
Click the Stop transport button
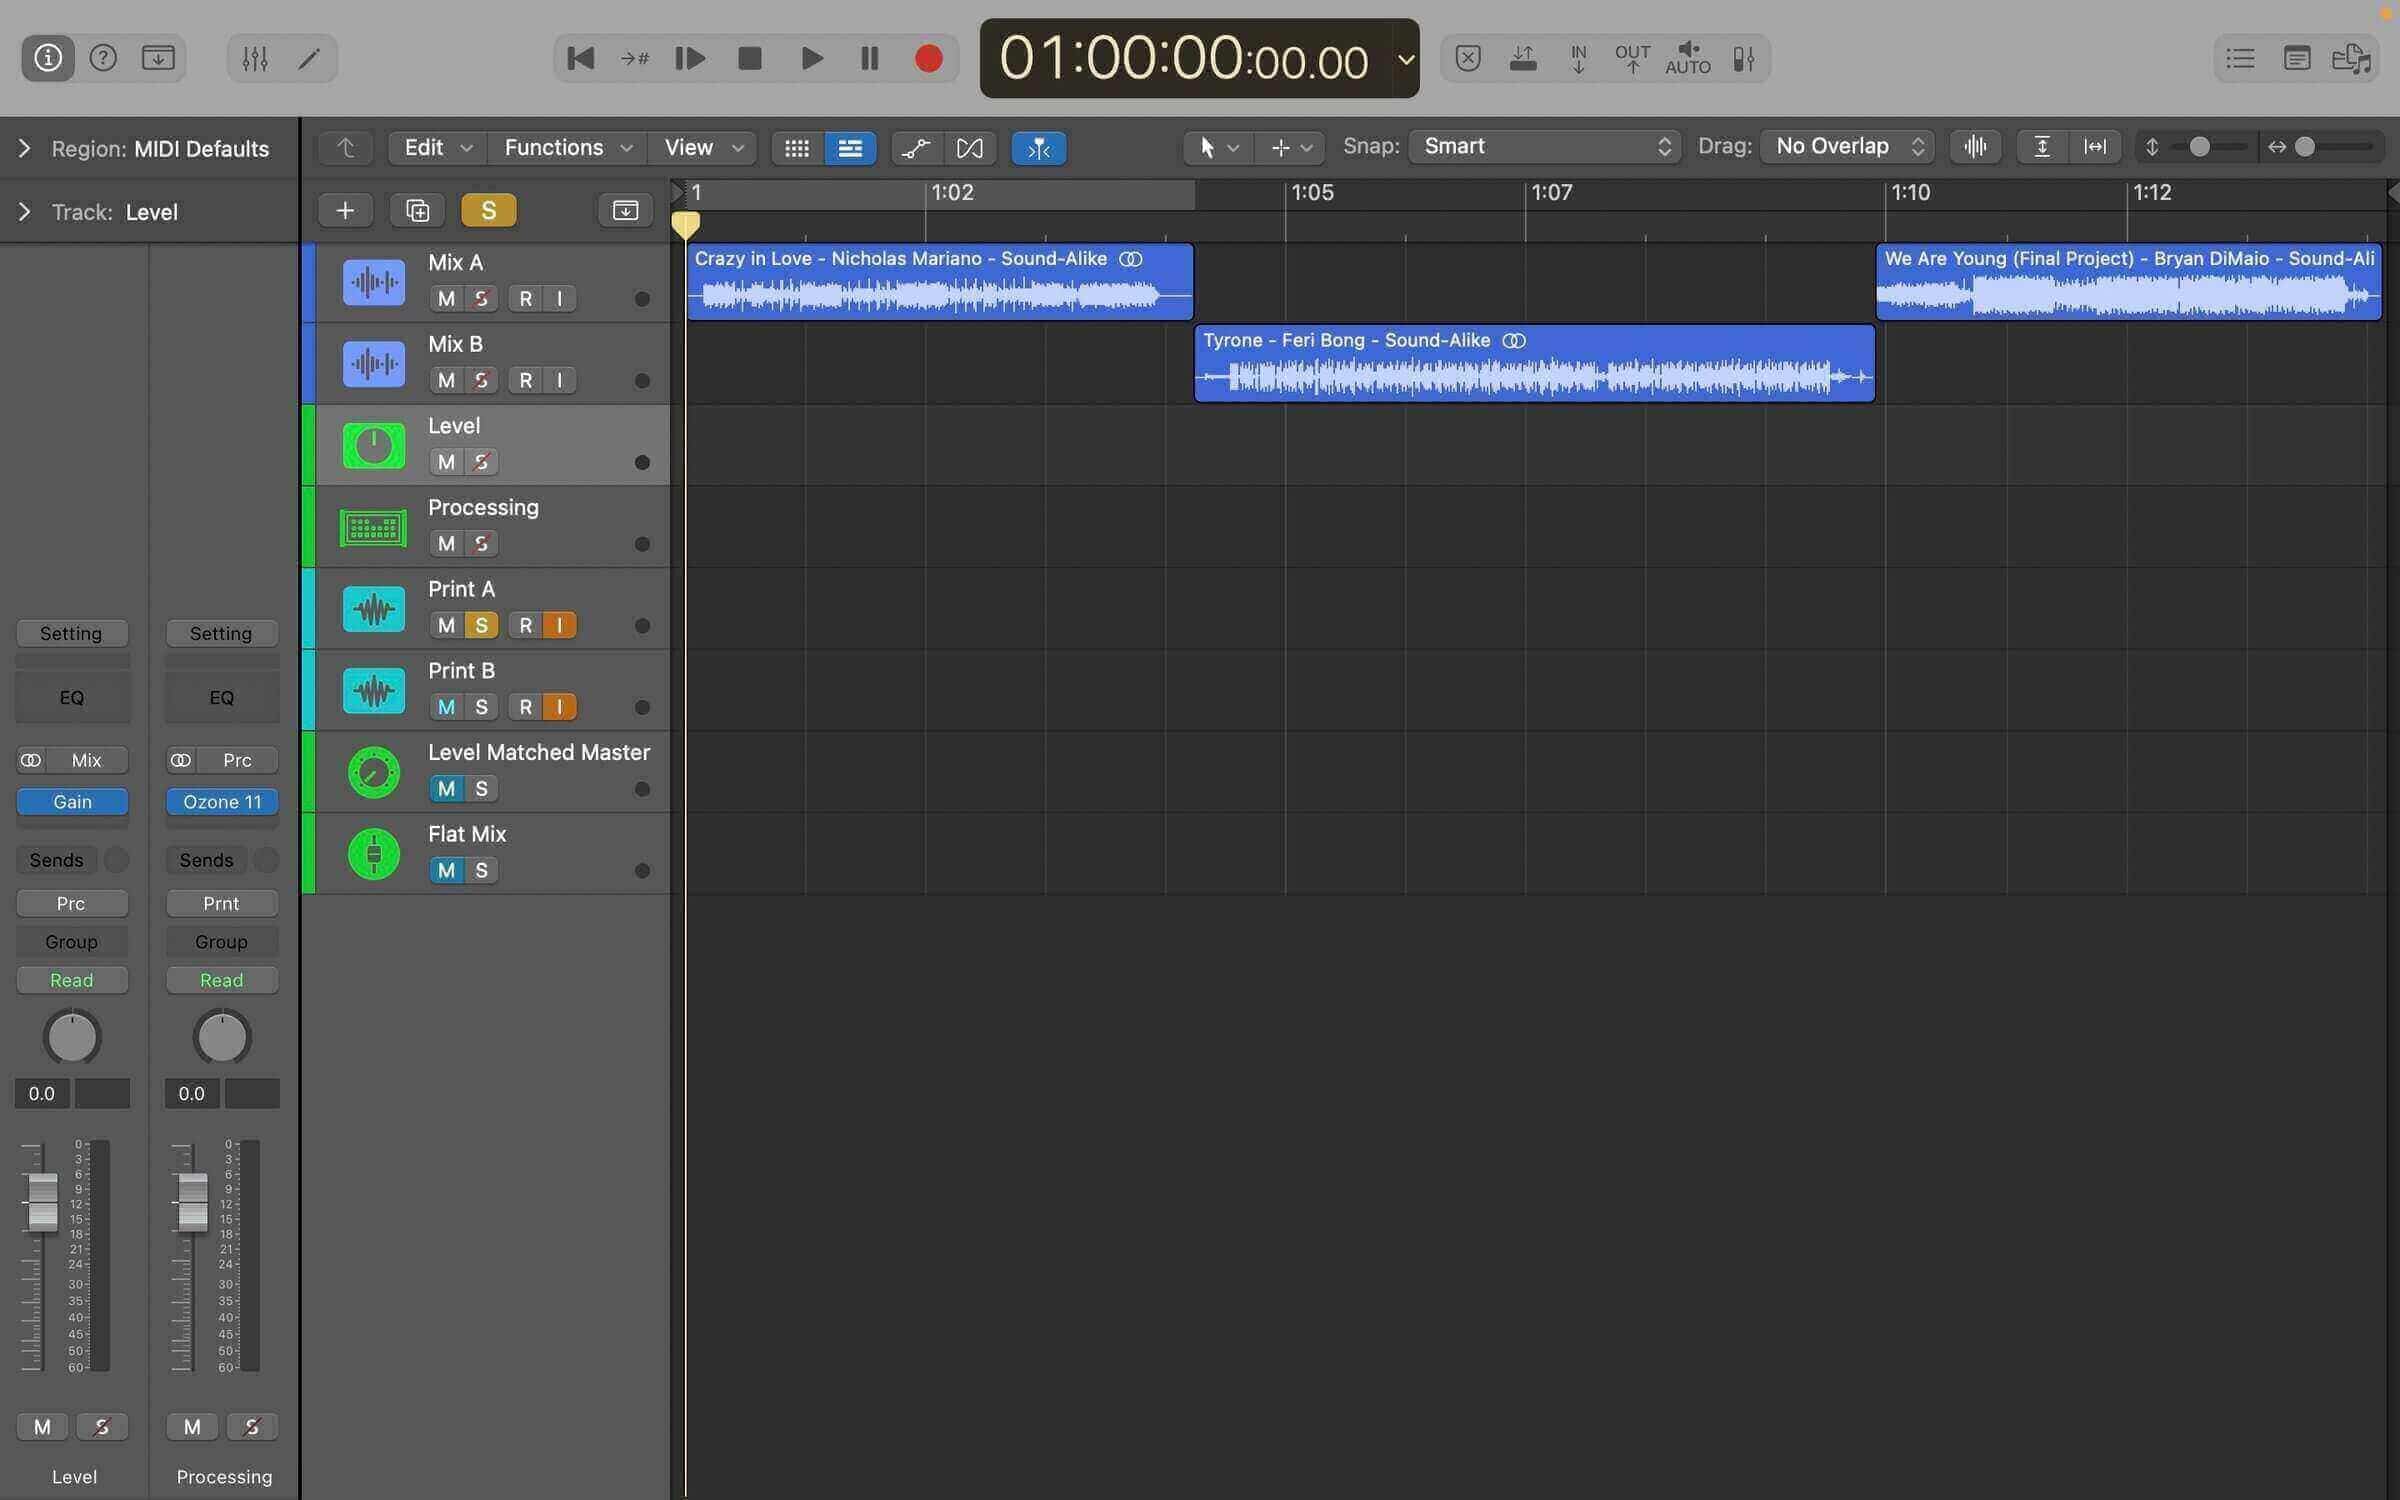click(750, 58)
